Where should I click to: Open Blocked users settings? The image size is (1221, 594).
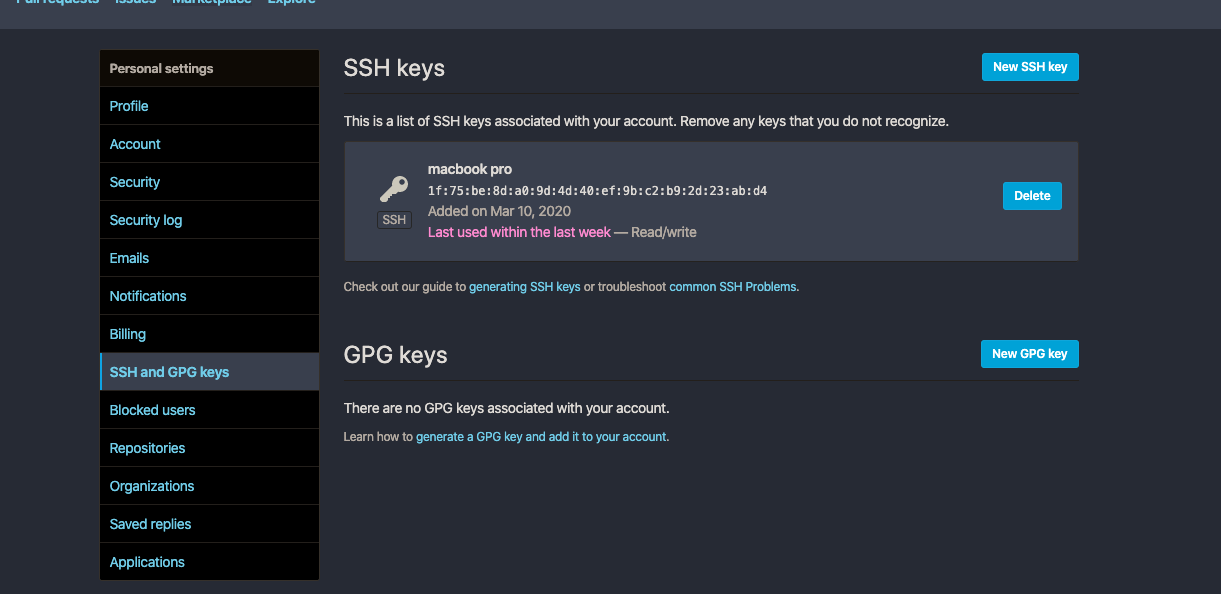click(152, 410)
